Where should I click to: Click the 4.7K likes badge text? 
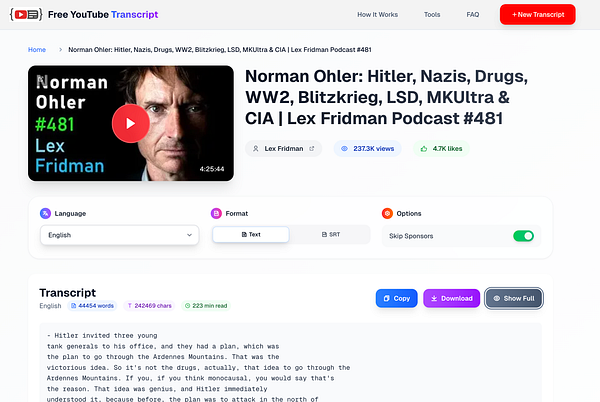tap(447, 148)
